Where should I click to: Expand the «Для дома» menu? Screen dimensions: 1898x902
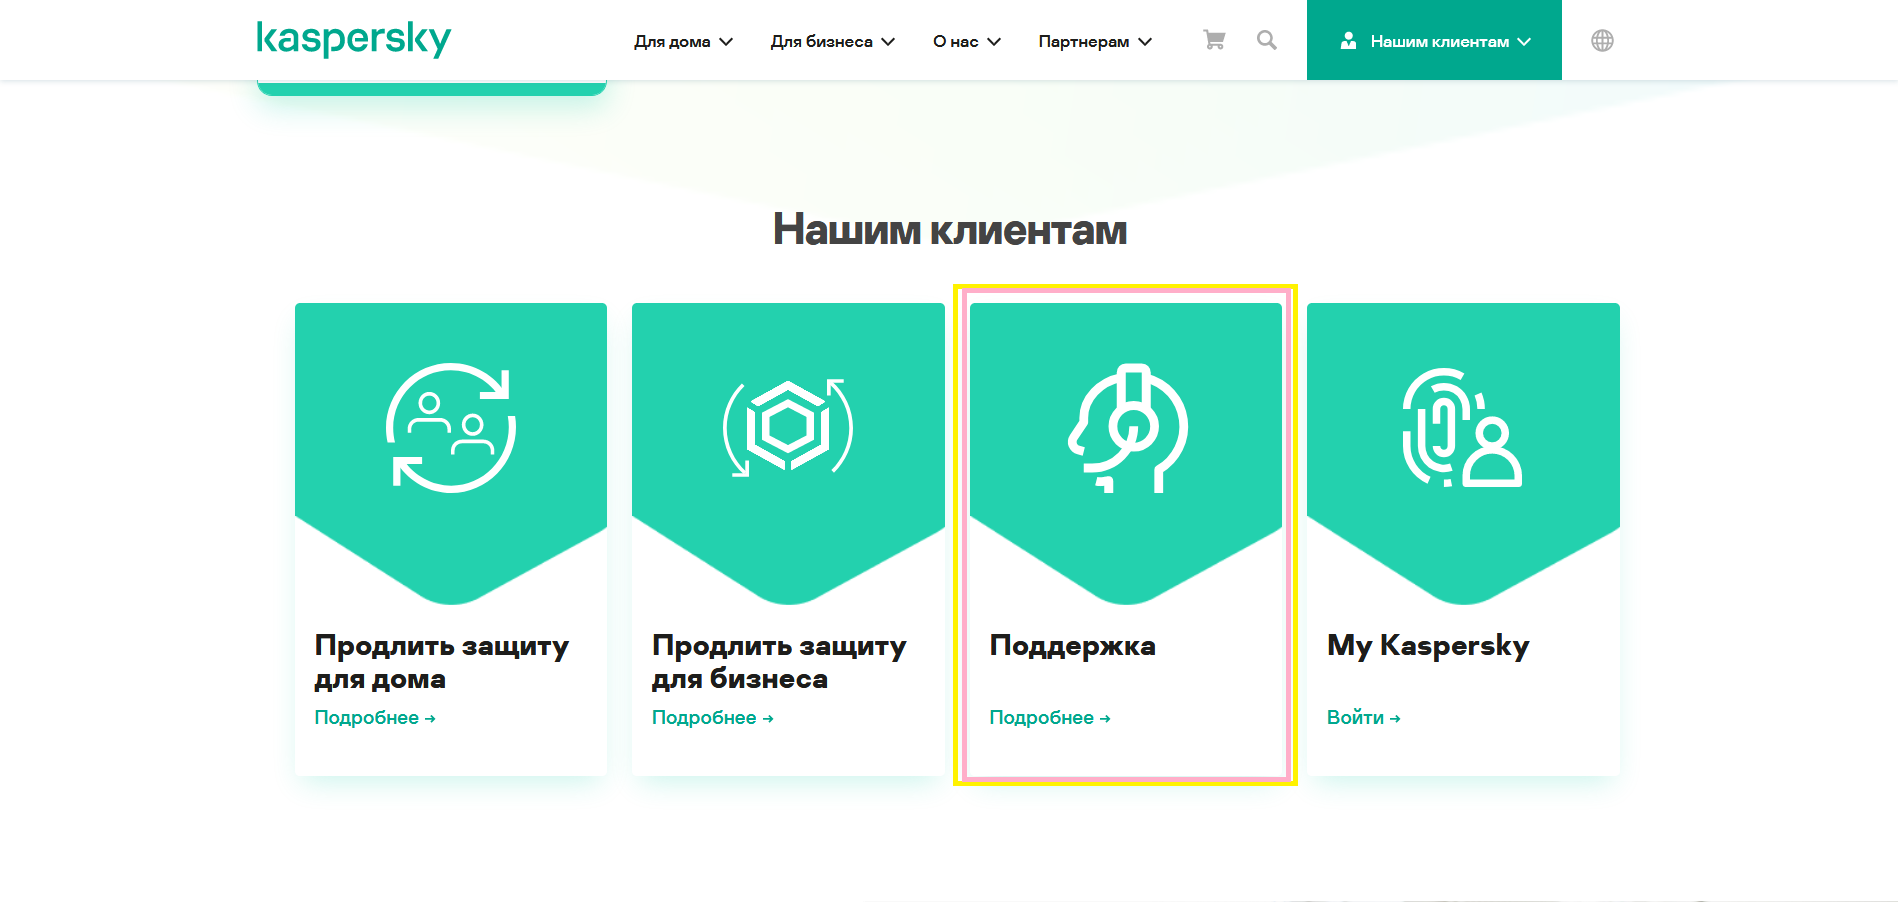click(683, 41)
